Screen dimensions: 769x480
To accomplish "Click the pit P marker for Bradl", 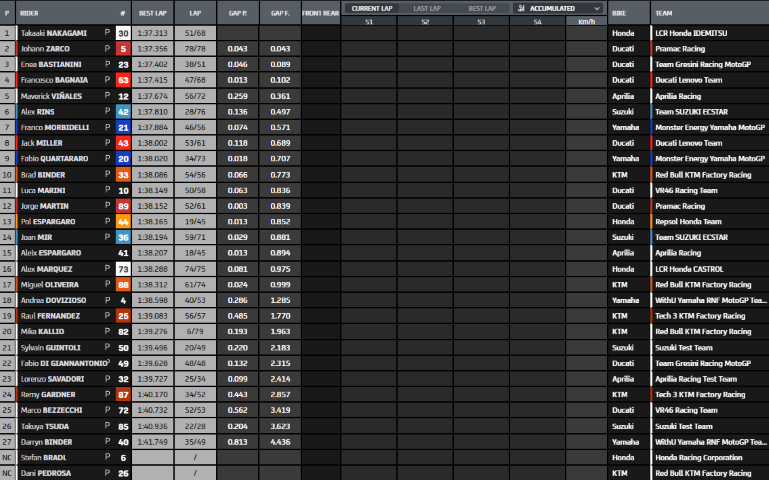I will tap(107, 457).
